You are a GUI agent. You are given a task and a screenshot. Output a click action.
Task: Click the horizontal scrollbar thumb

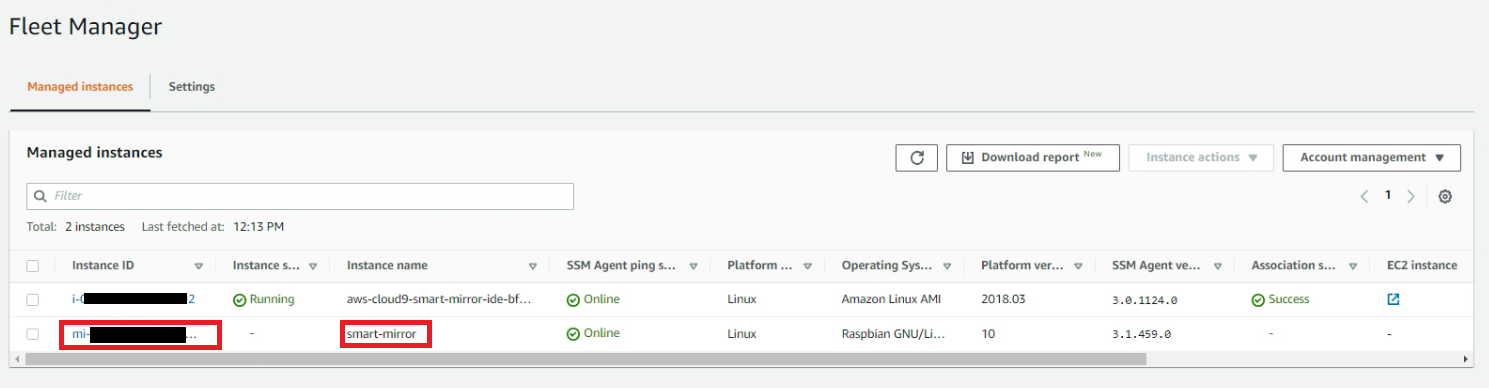[586, 358]
